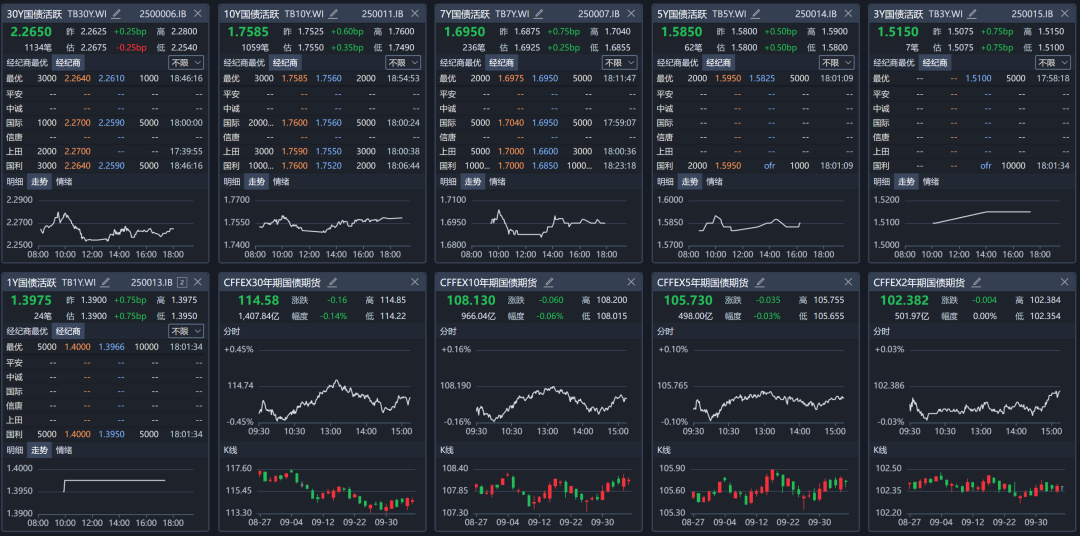Close the CFFEX2年期国债期货 panel

coord(1064,283)
